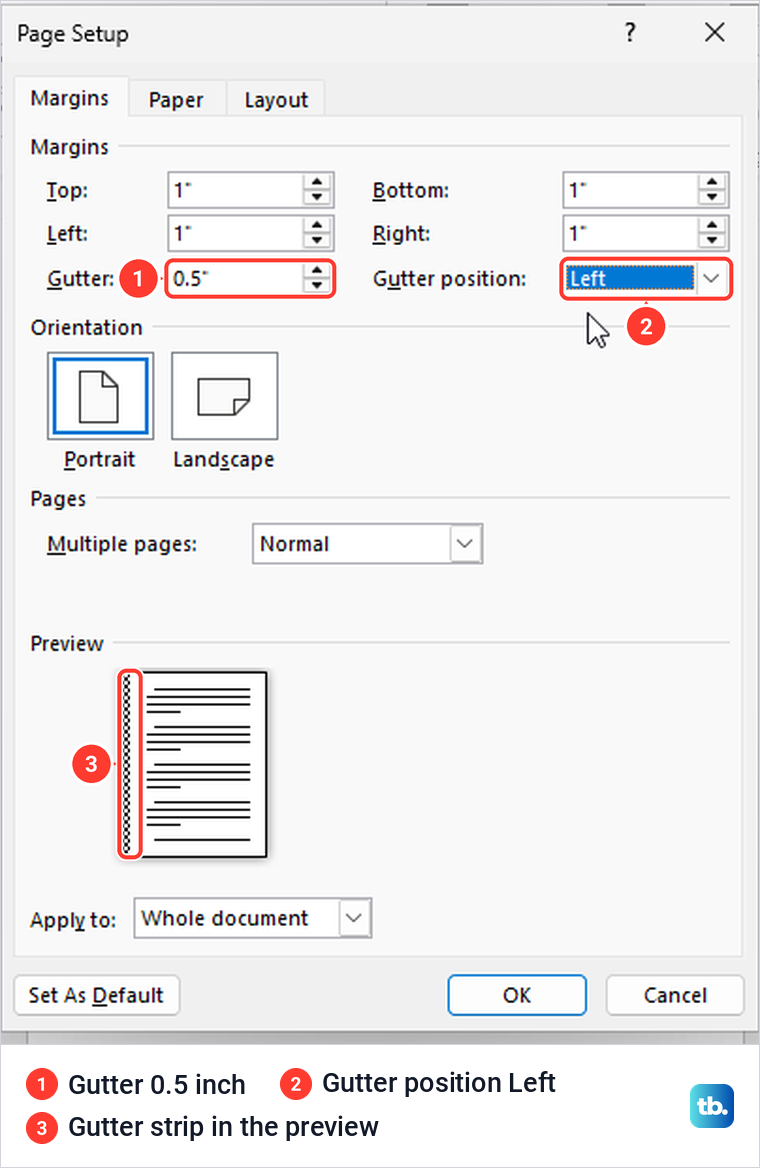Screen dimensions: 760x1168
Task: Open the Gutter position dropdown
Action: [x=712, y=279]
